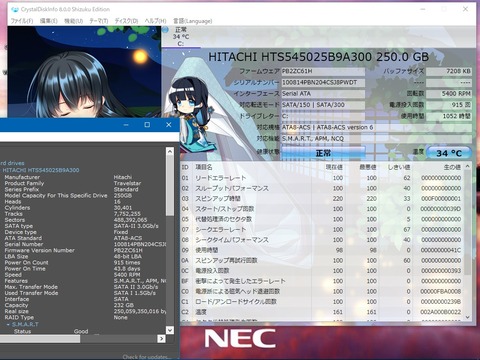Viewport: 480px width, 360px height.
Task: Open the 編集(E) menu
Action: pyautogui.click(x=49, y=21)
